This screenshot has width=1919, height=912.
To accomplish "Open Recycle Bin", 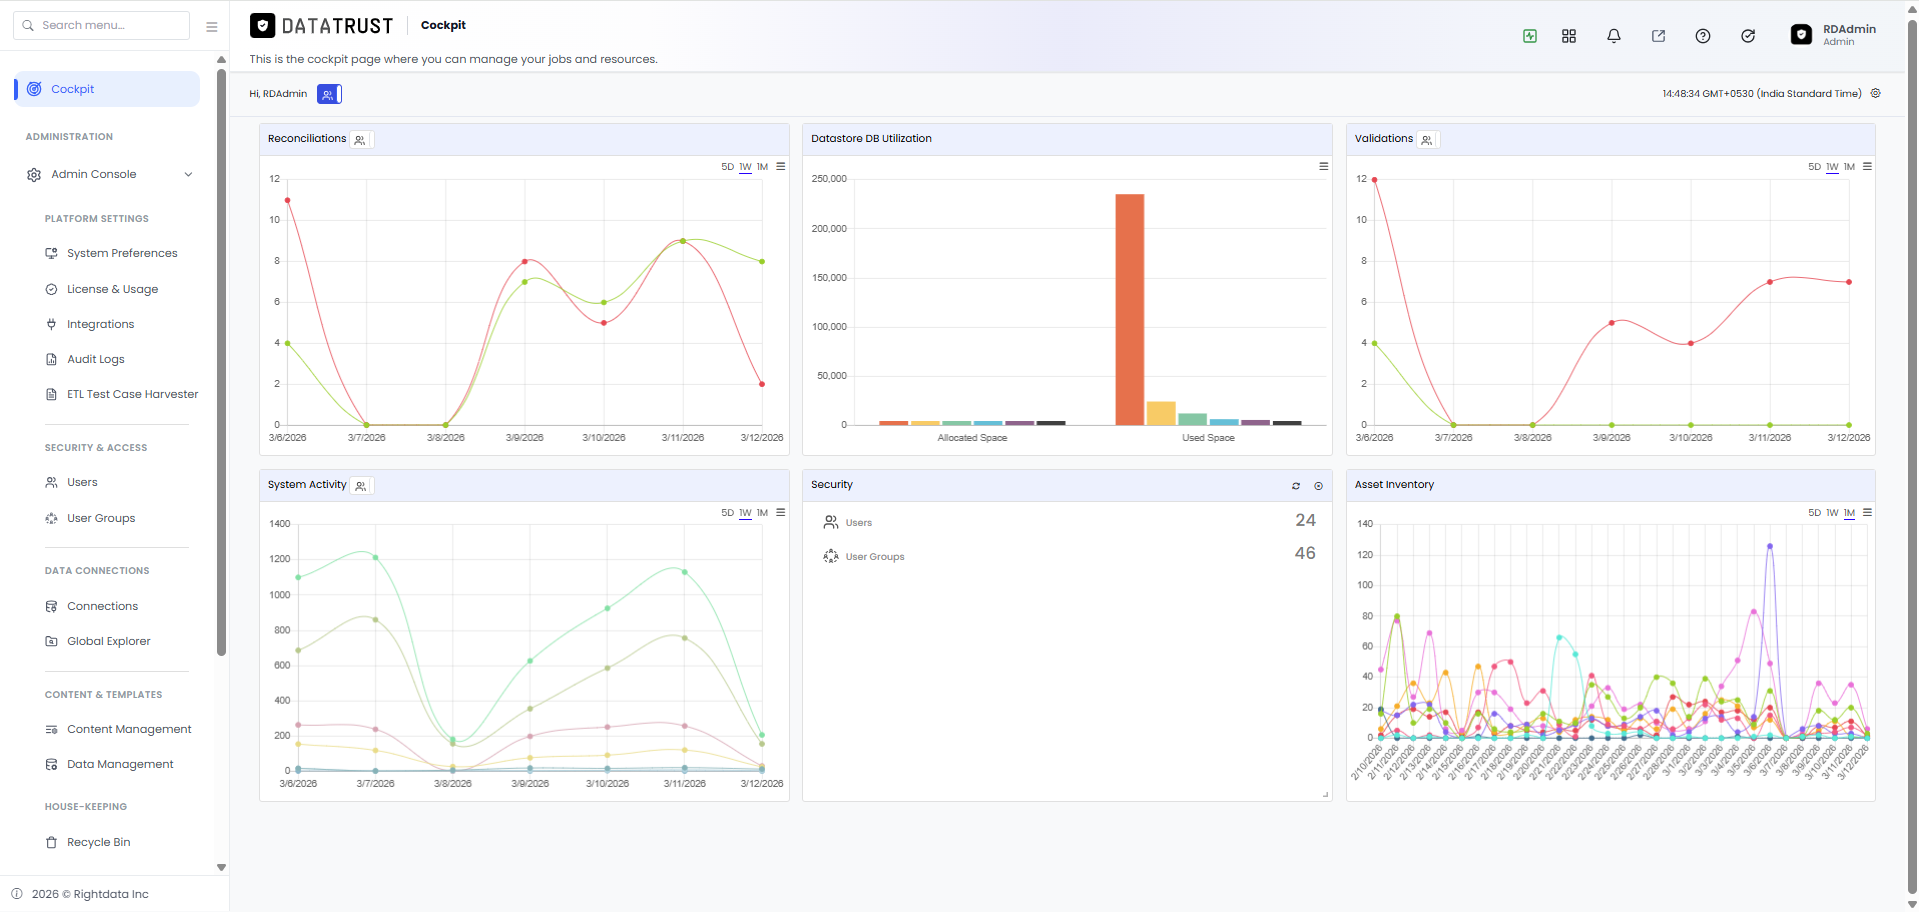I will click(98, 842).
